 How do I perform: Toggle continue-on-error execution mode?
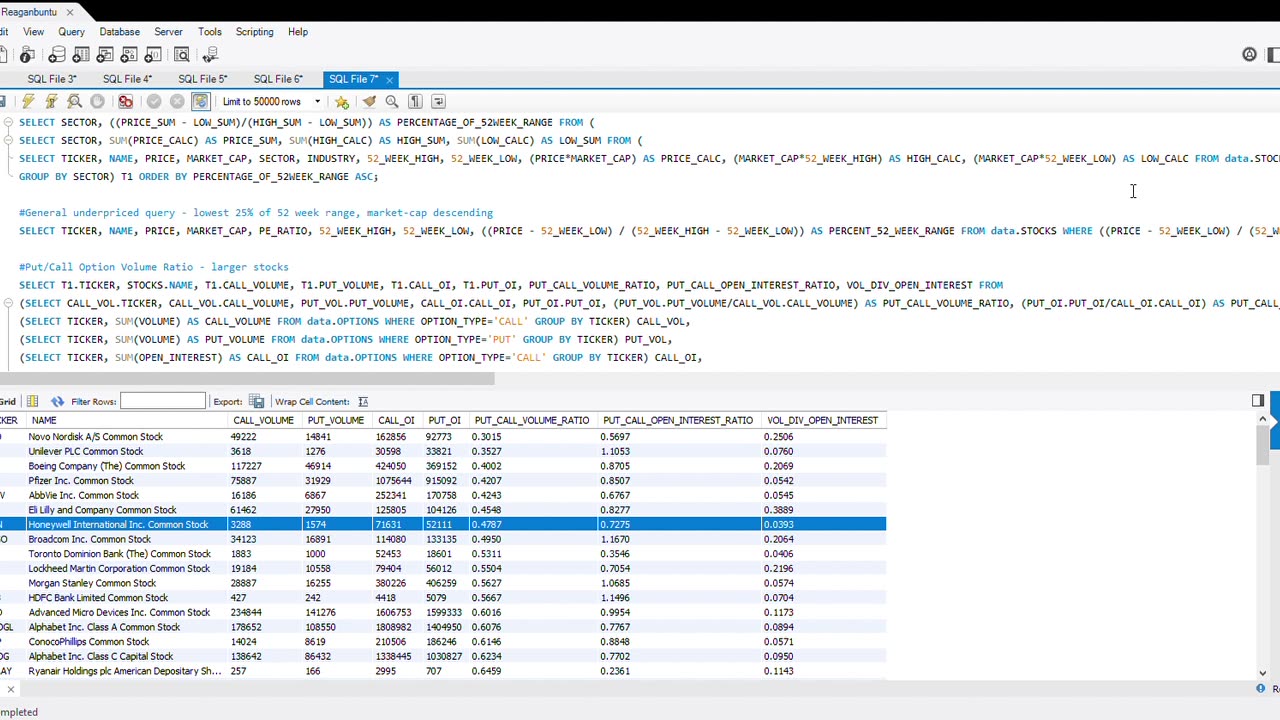tap(125, 101)
